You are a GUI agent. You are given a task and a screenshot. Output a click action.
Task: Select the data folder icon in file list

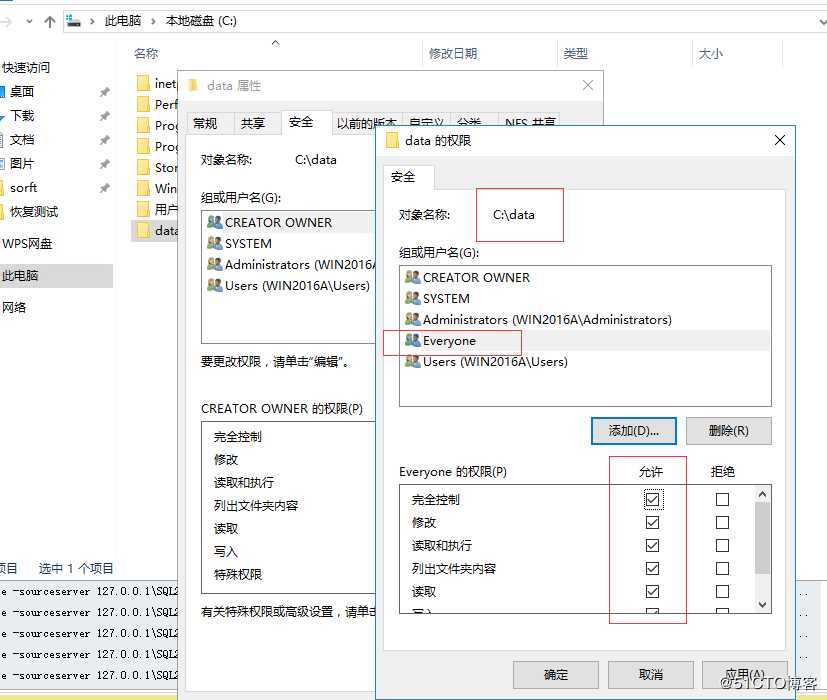143,231
